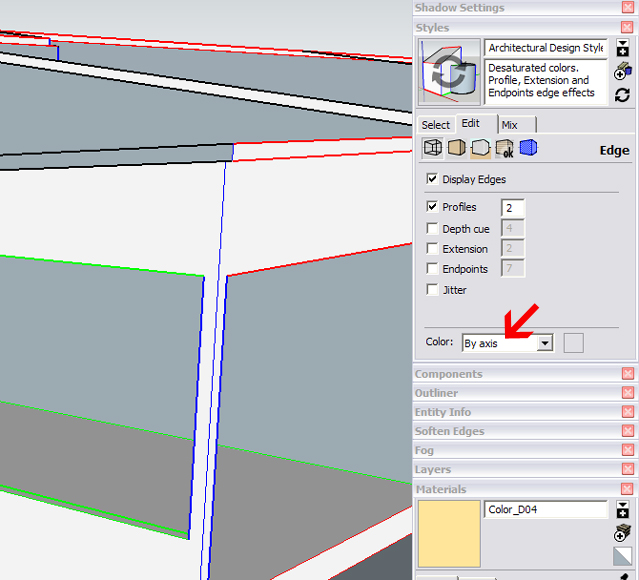639x580 pixels.
Task: Open the Watermark settings icon
Action: coord(503,148)
